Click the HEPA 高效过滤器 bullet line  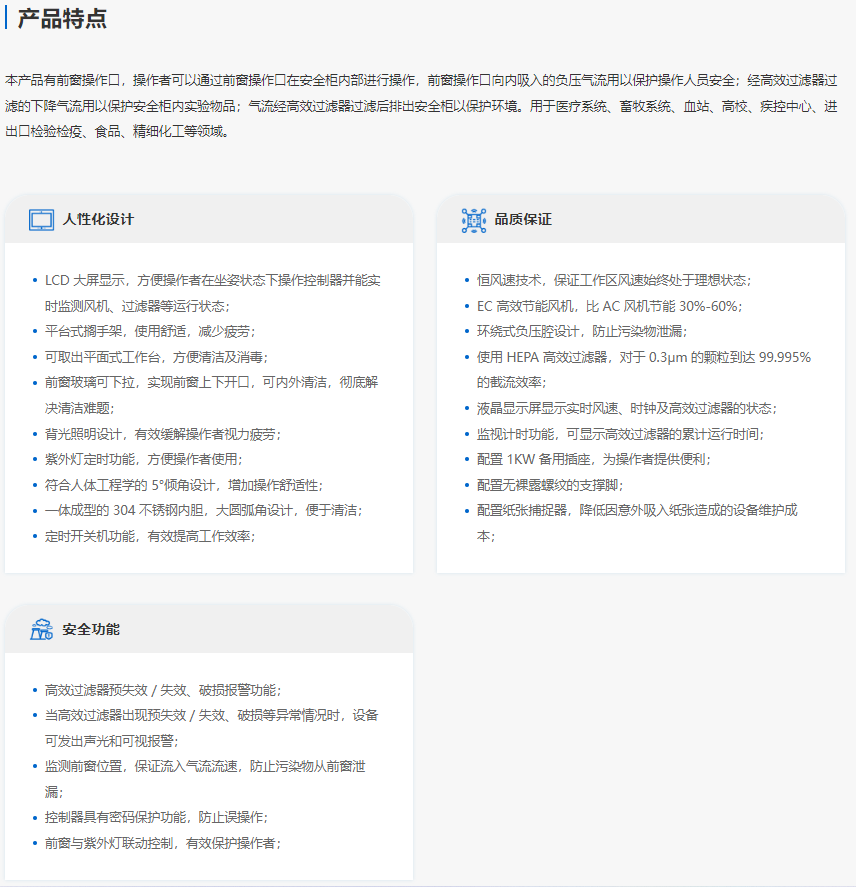point(643,357)
